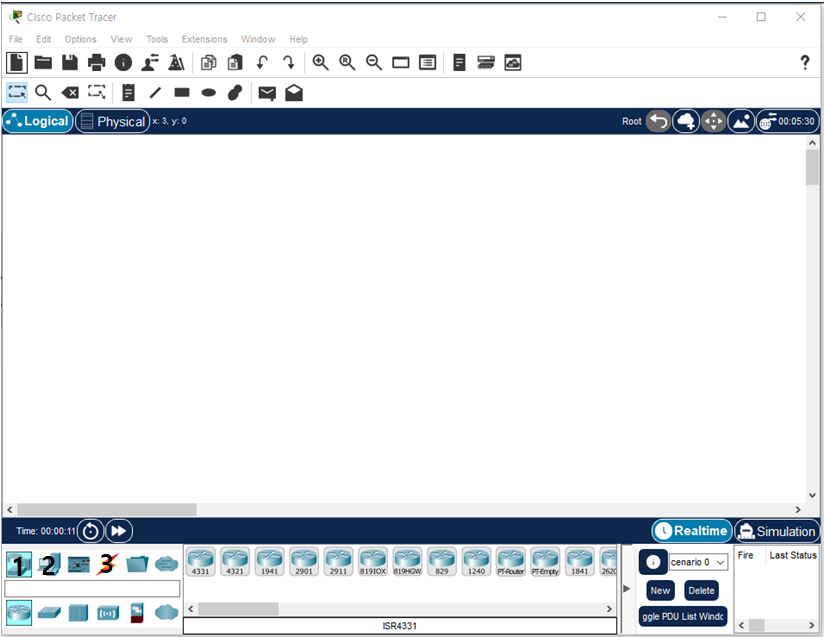Open scenario info button
This screenshot has height=637, width=825.
[653, 562]
